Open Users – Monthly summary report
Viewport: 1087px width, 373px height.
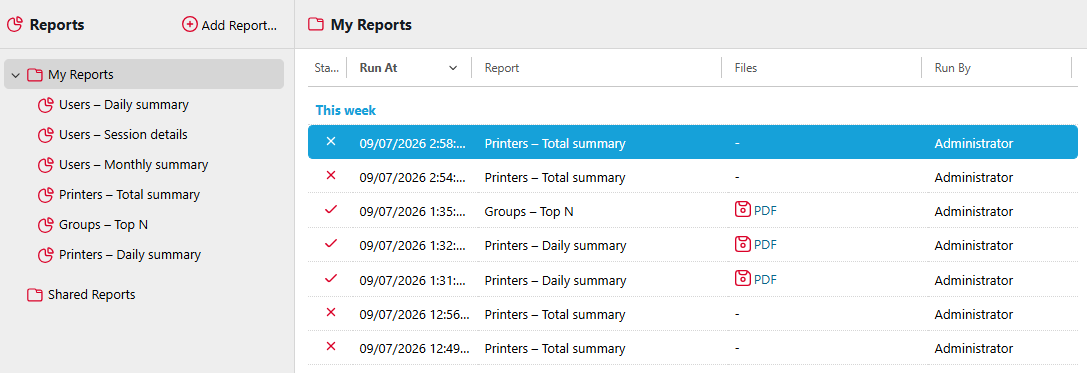point(134,164)
